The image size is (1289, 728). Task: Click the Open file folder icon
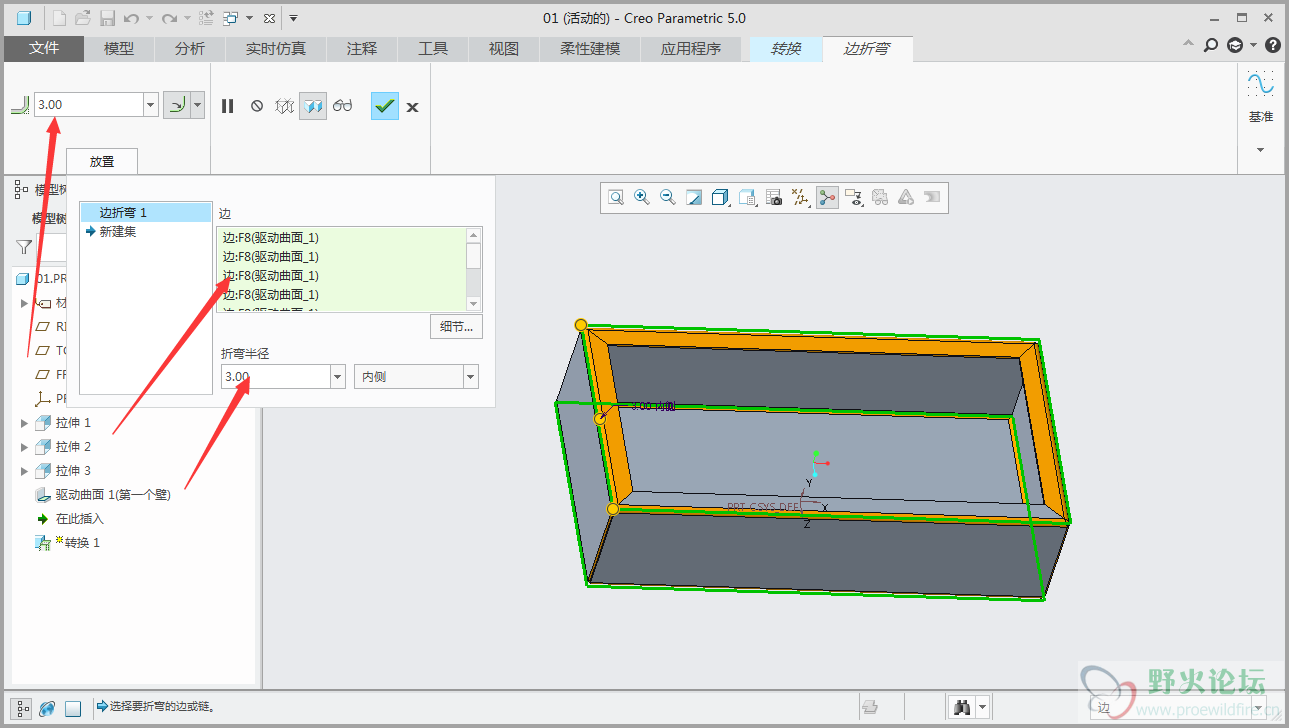coord(83,18)
